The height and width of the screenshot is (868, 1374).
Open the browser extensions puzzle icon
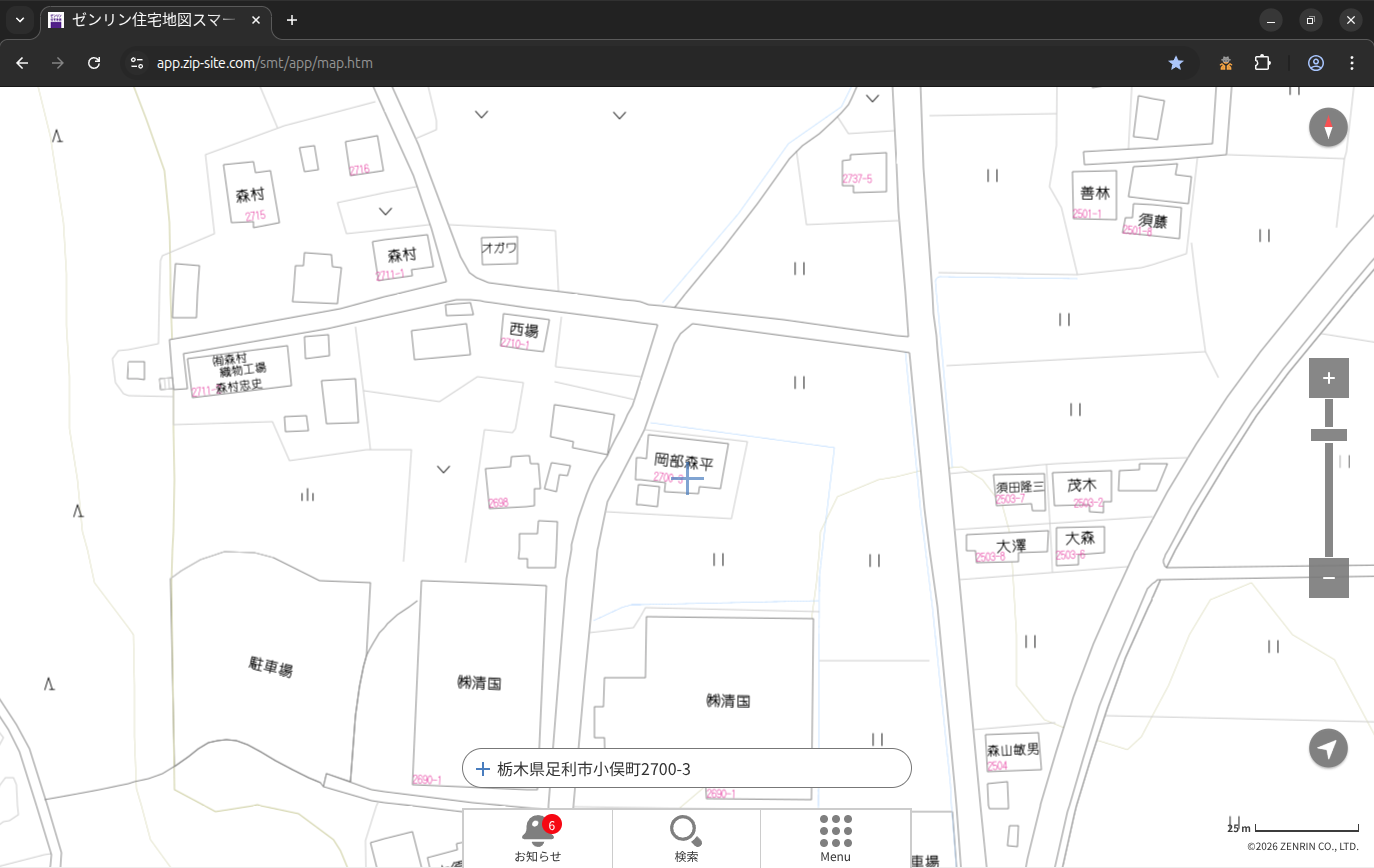coord(1262,63)
